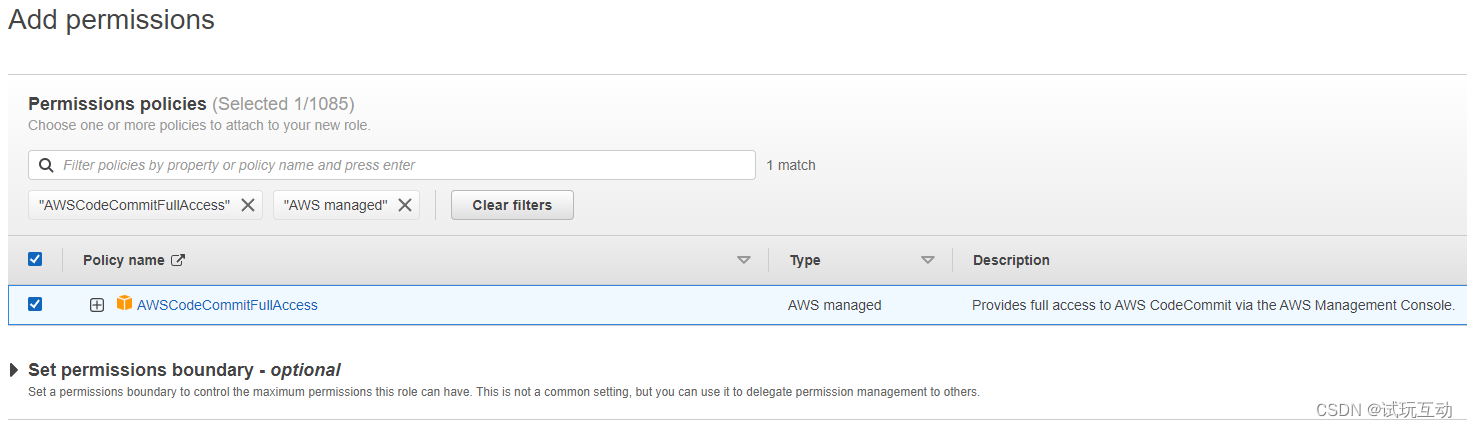Expand the AWSCodeCommitFullAccess policy details
The height and width of the screenshot is (428, 1467).
[x=97, y=305]
